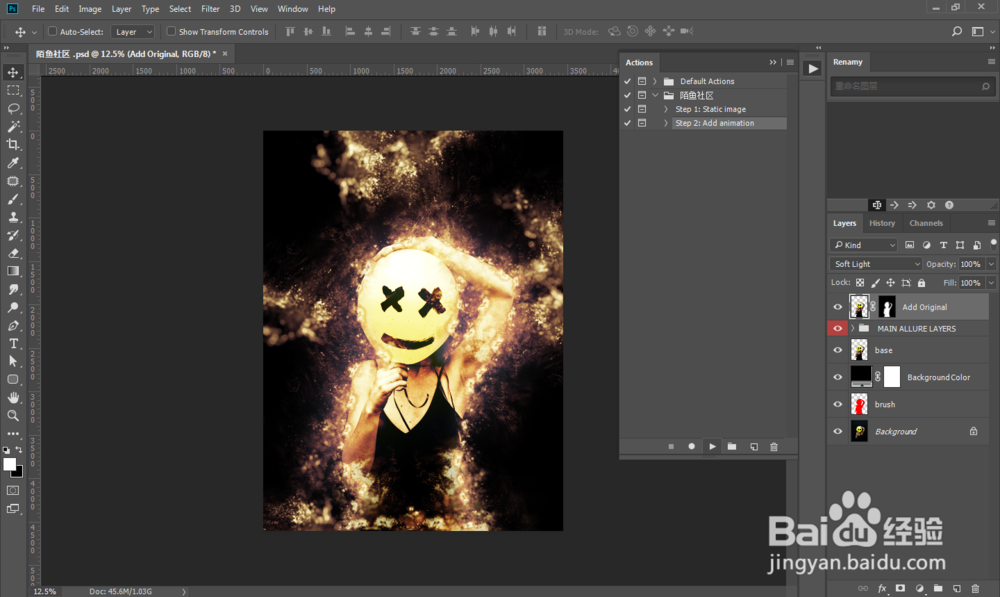The height and width of the screenshot is (597, 1000).
Task: Stop the action playback or recording
Action: pos(671,446)
